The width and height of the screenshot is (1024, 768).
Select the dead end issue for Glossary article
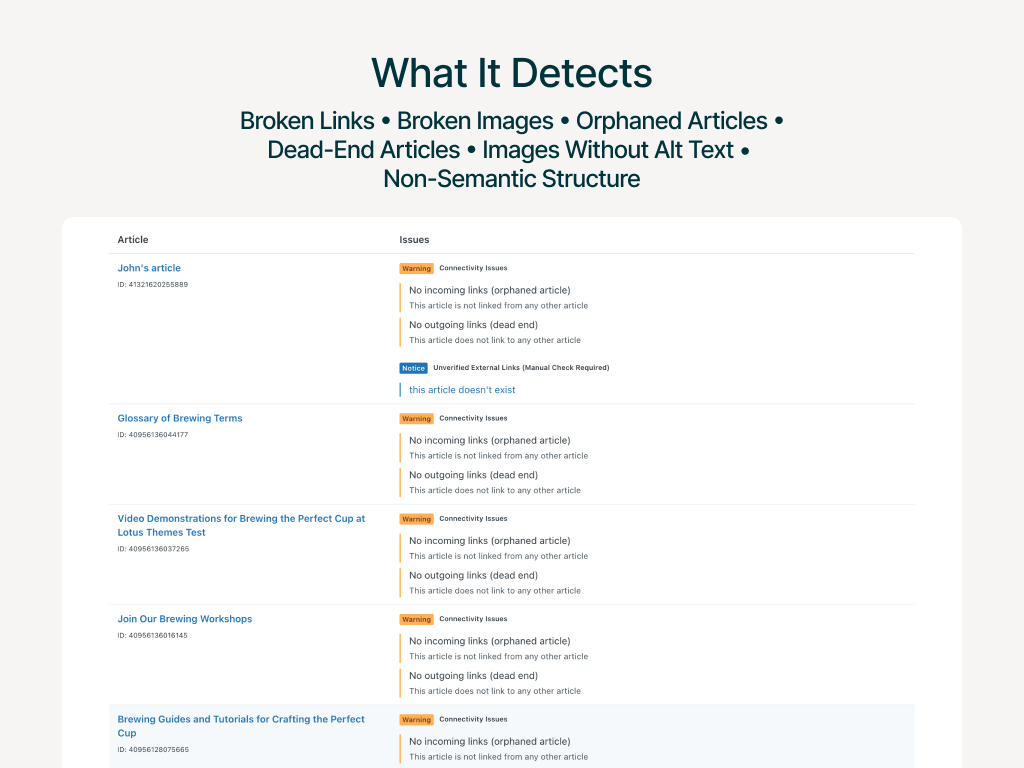[x=473, y=475]
